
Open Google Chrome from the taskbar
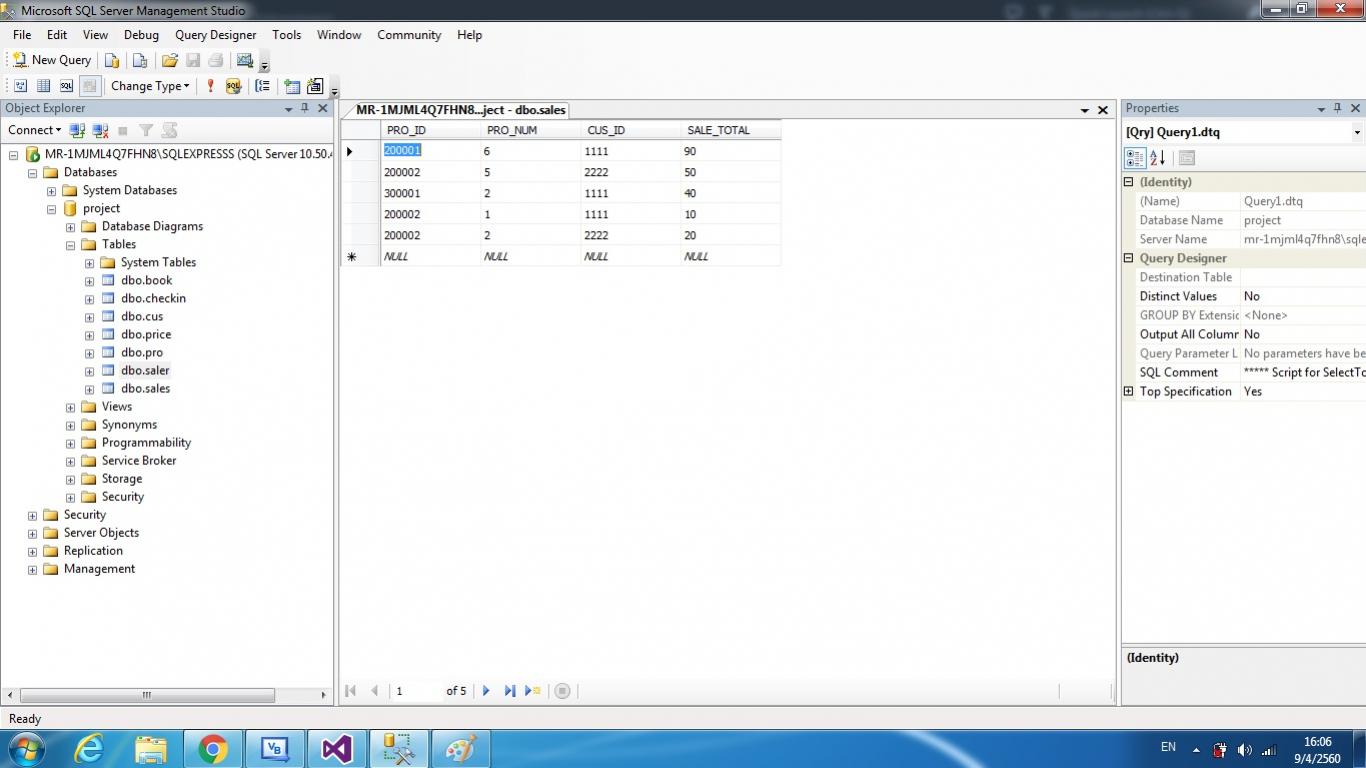coord(212,749)
